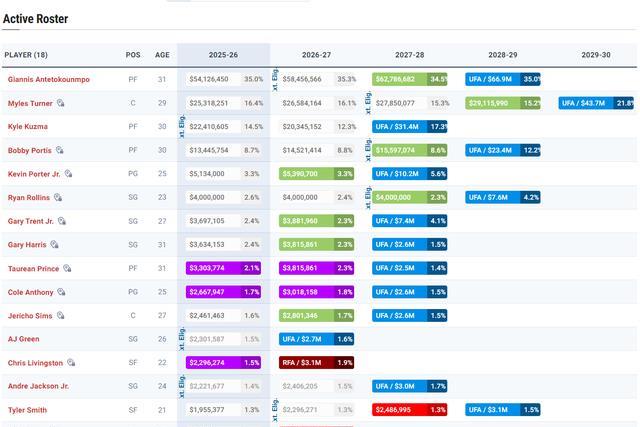Open contract notes icon beside Jericho Sims
This screenshot has height=427, width=640.
60,316
